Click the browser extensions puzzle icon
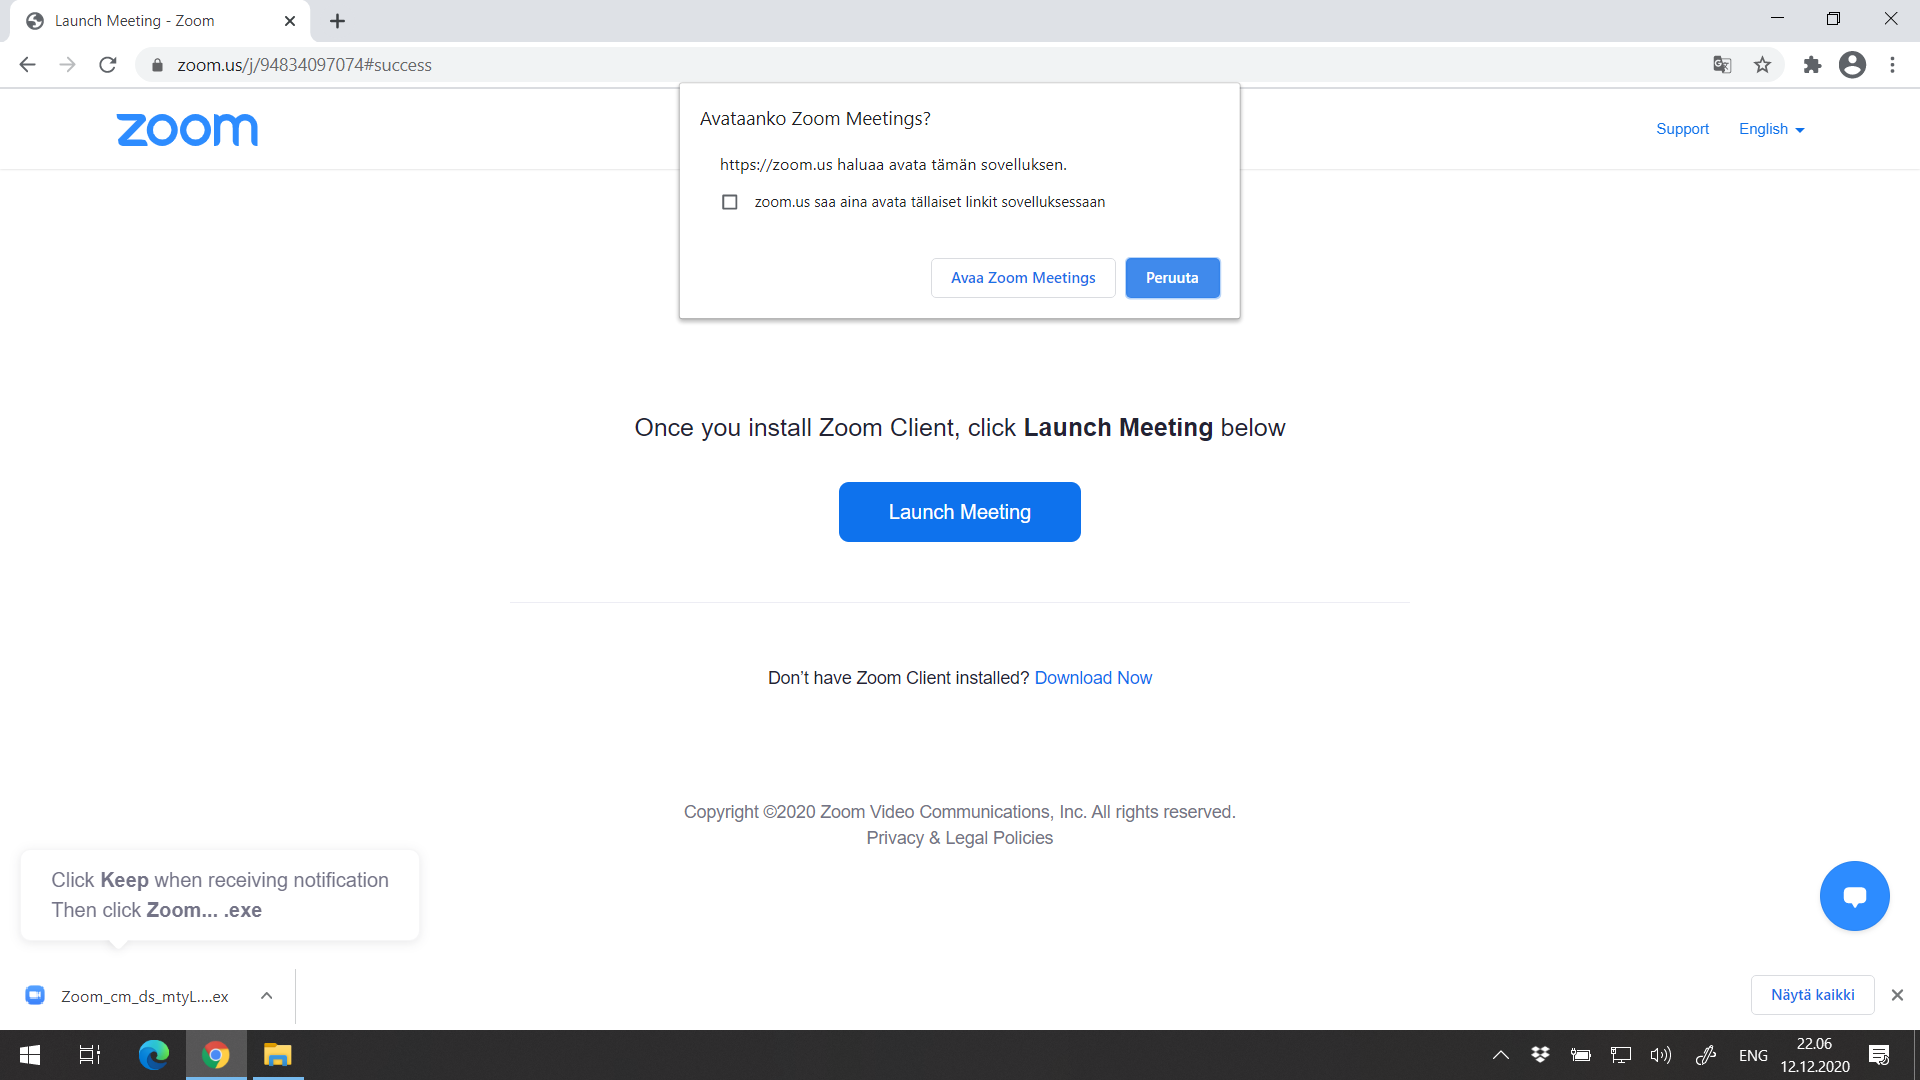Screen dimensions: 1920x1080 tap(1812, 65)
